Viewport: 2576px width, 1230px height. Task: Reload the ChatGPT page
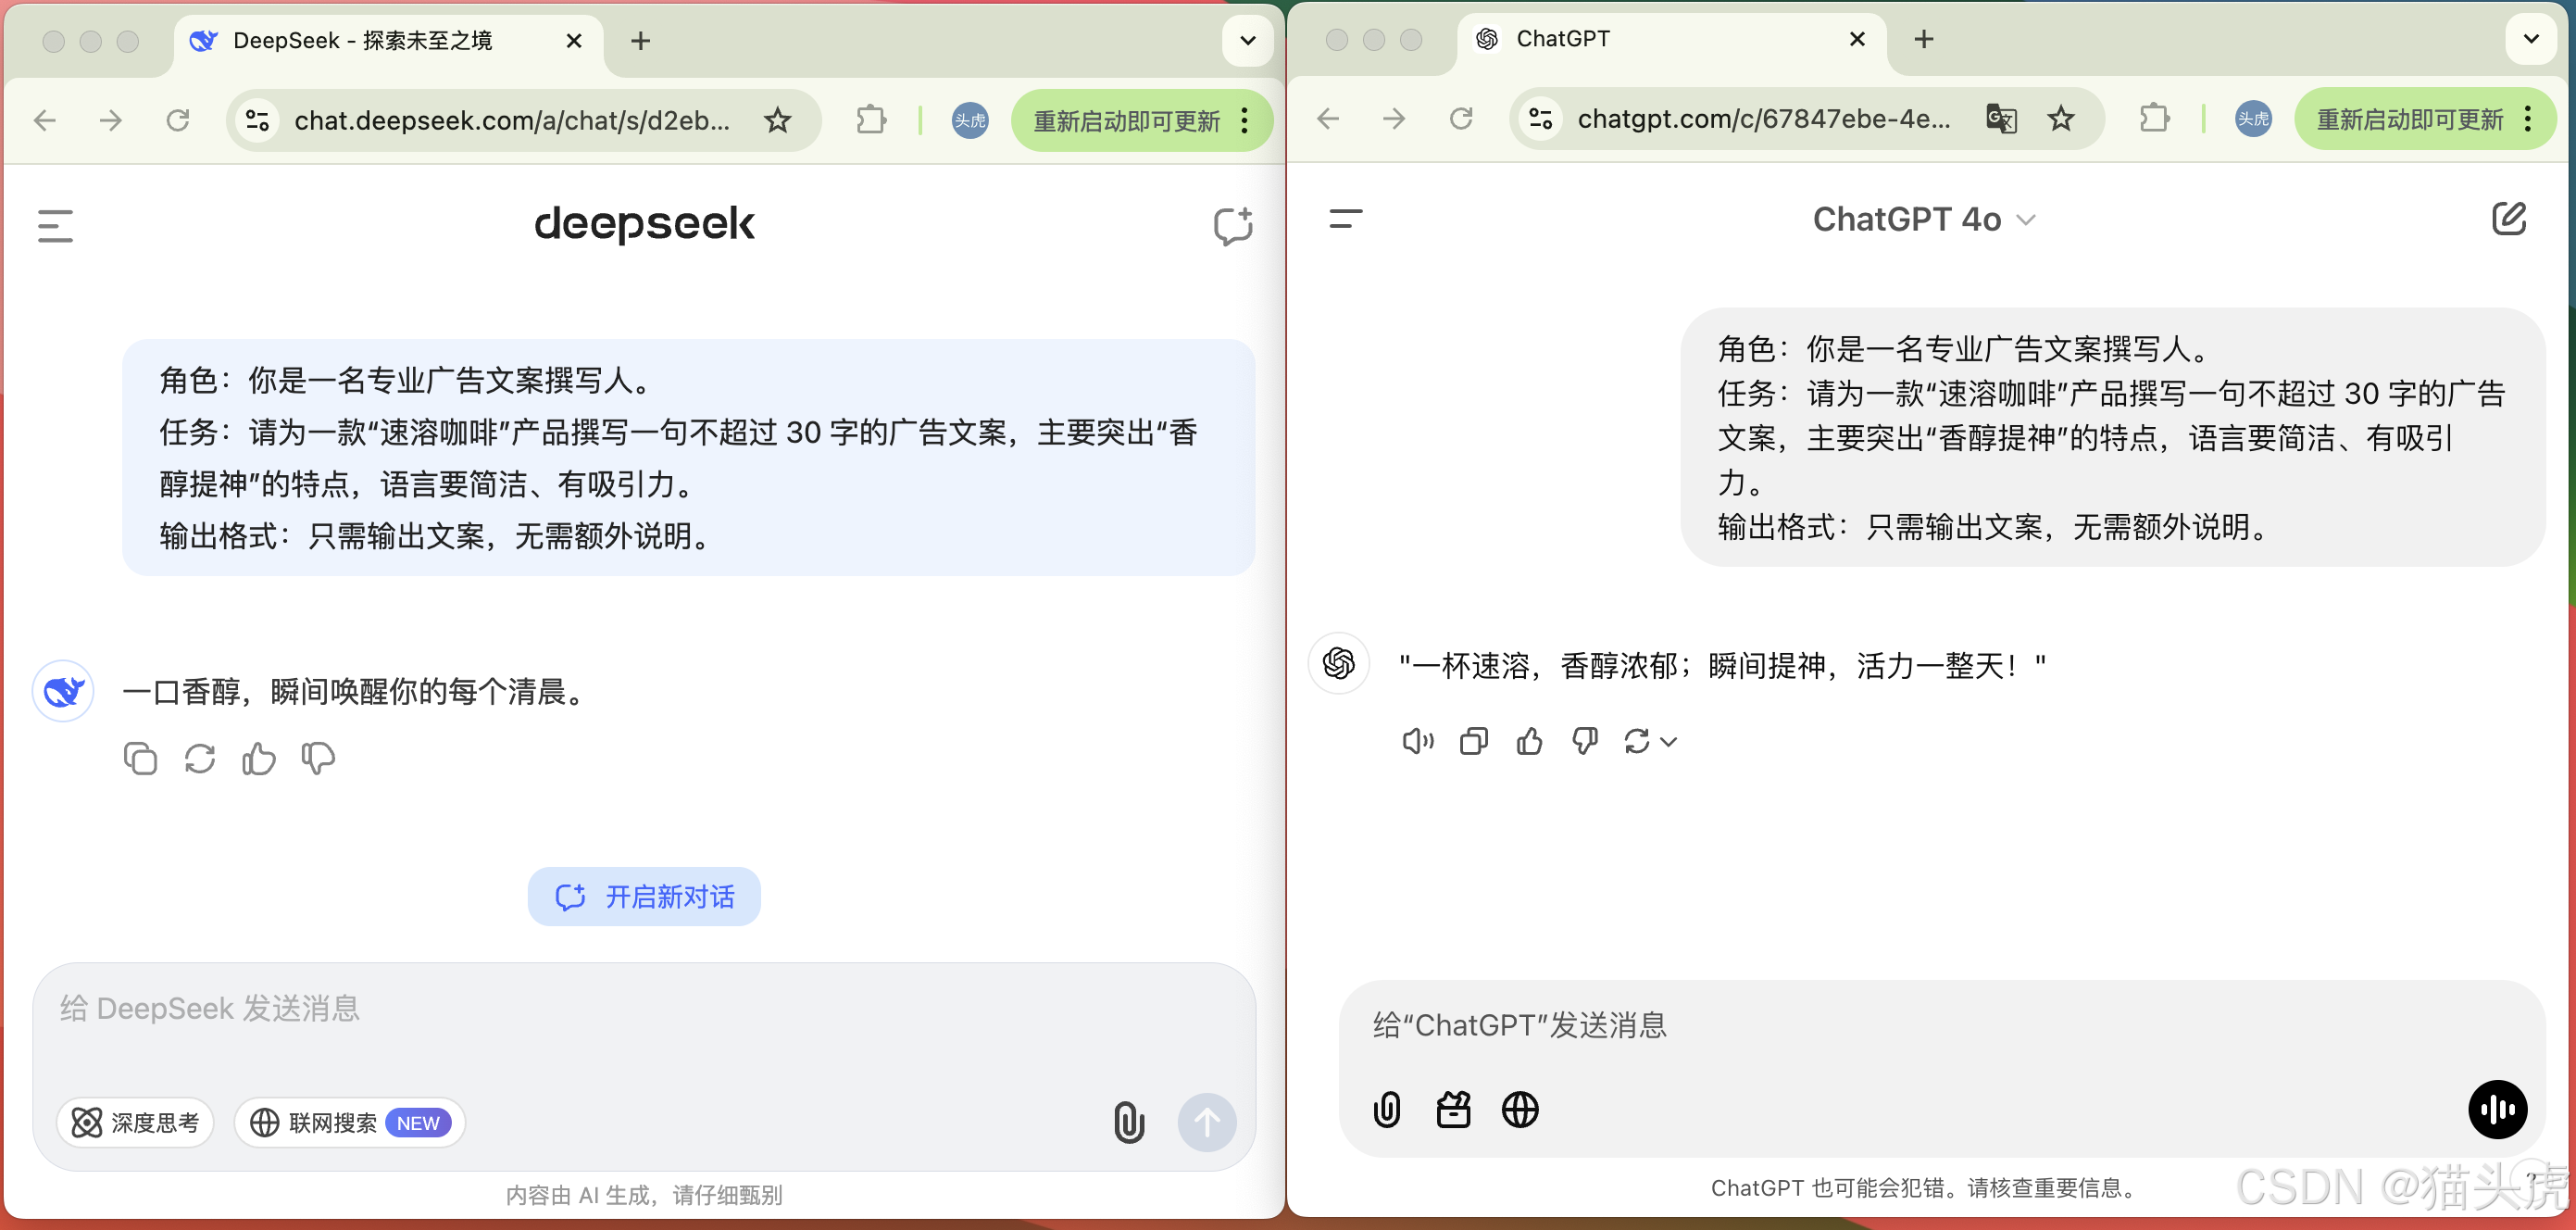coord(1461,119)
